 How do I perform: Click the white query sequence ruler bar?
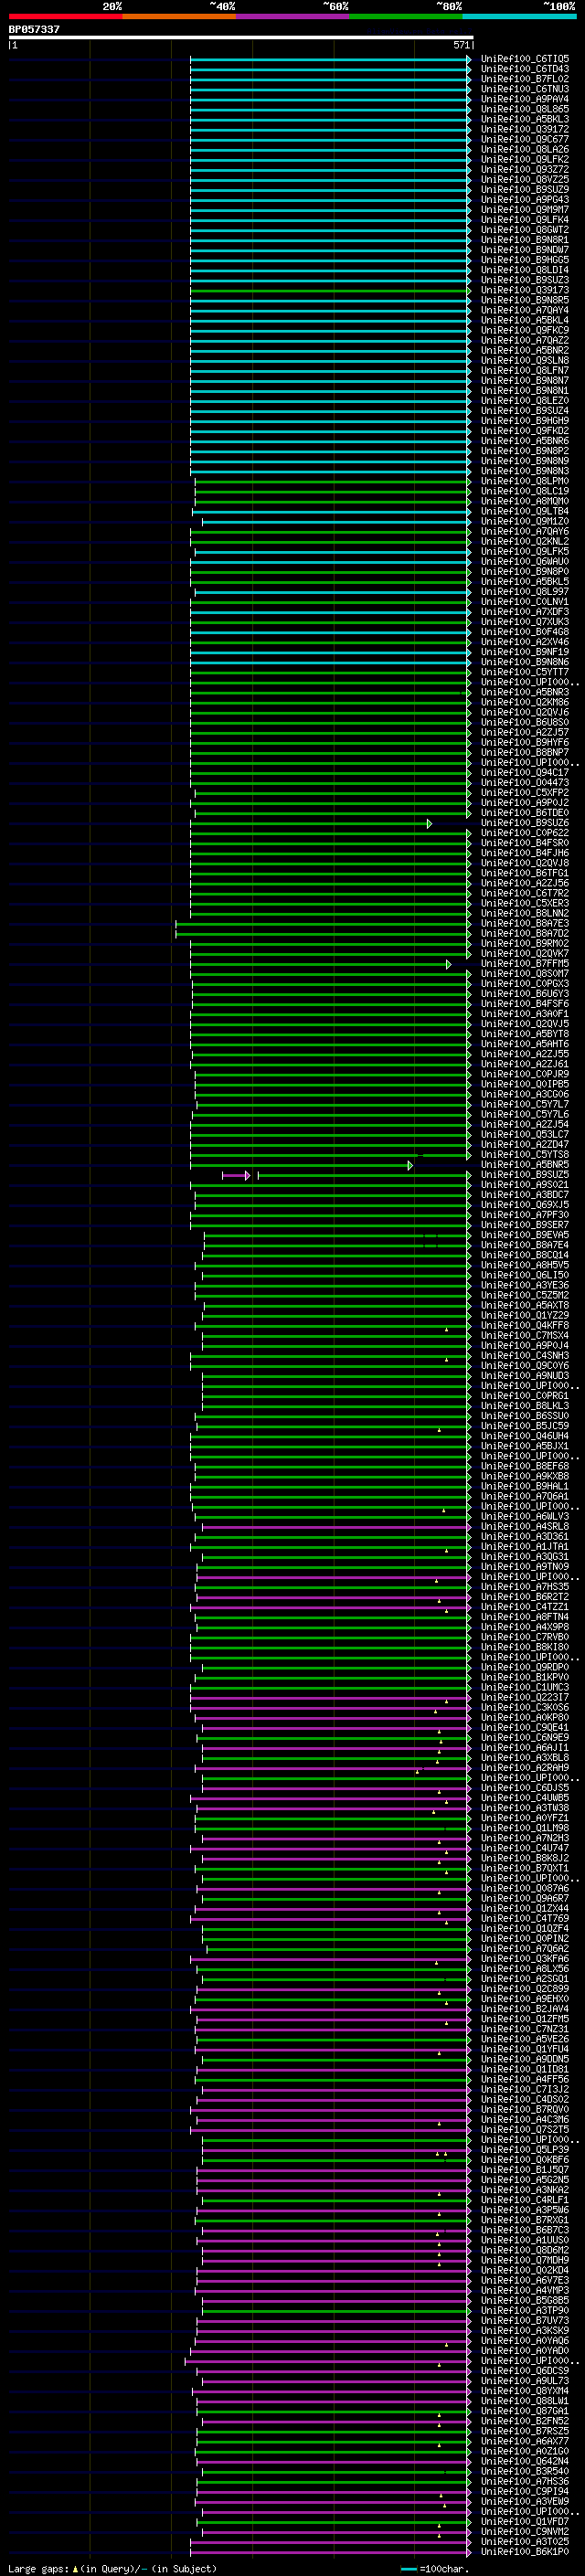tap(241, 37)
